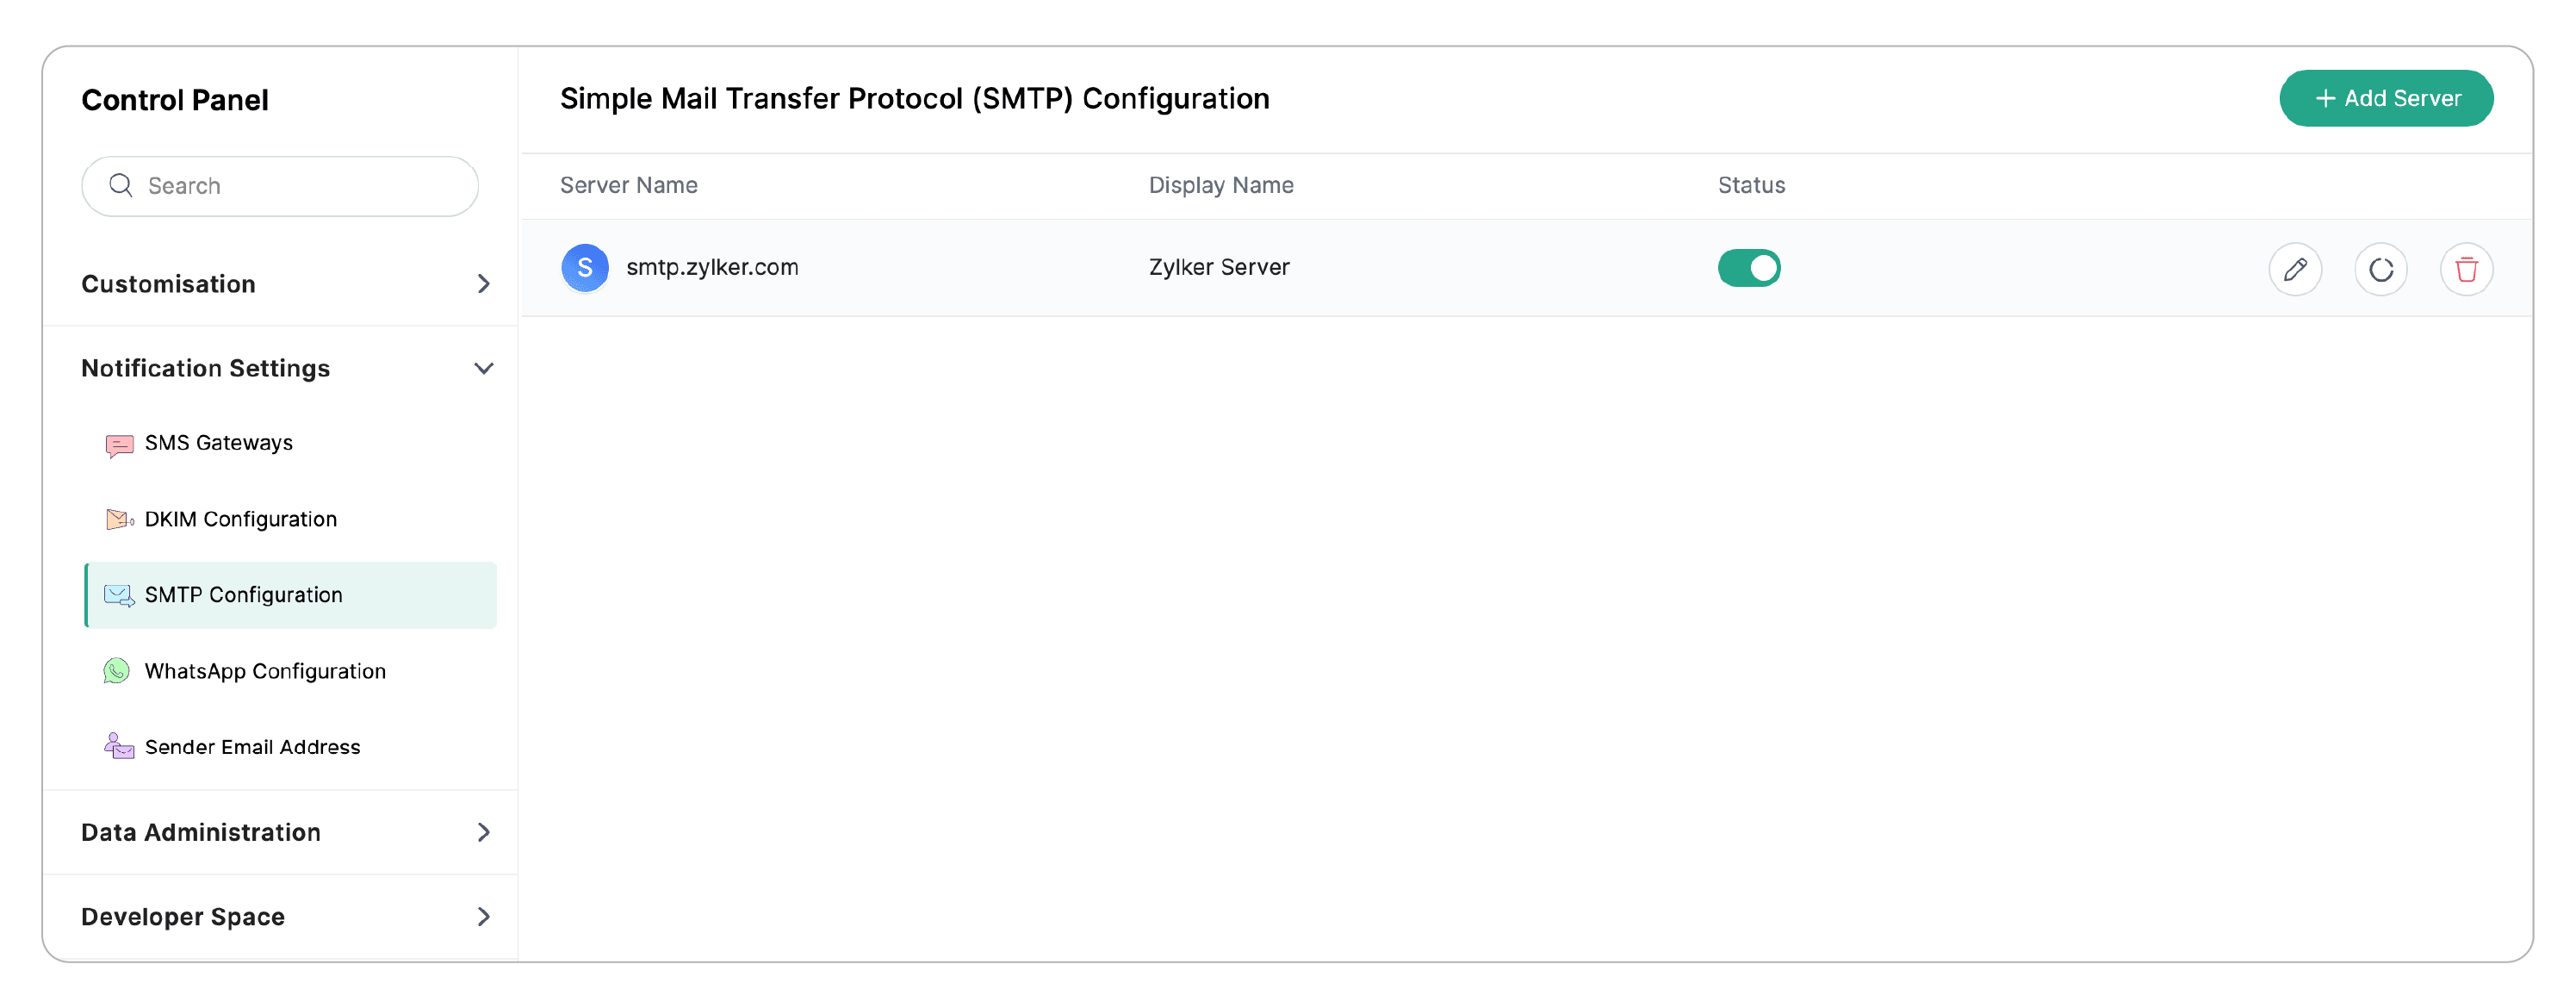Click the DKIM Configuration envelope icon
The image size is (2576, 1008).
119,519
